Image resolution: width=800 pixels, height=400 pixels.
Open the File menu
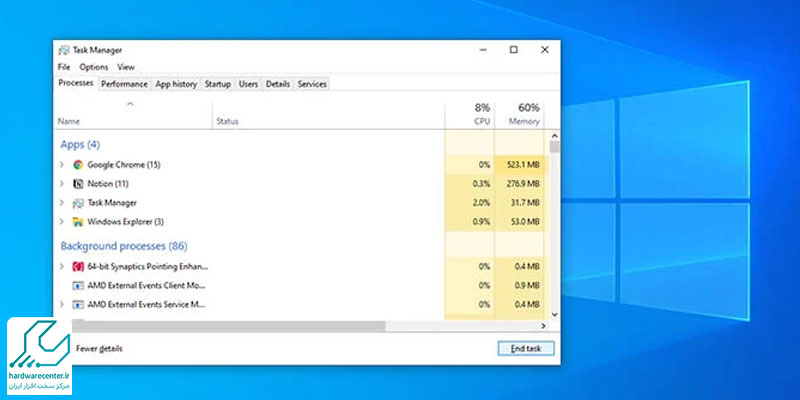64,67
